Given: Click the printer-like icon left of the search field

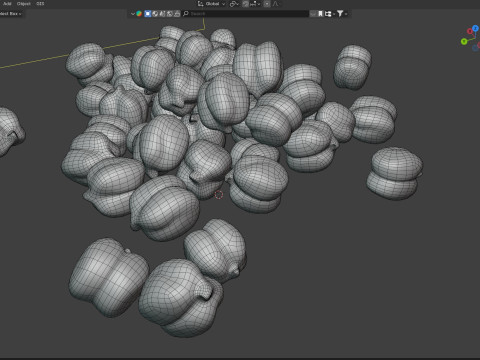Looking at the screenshot, I should point(177,14).
